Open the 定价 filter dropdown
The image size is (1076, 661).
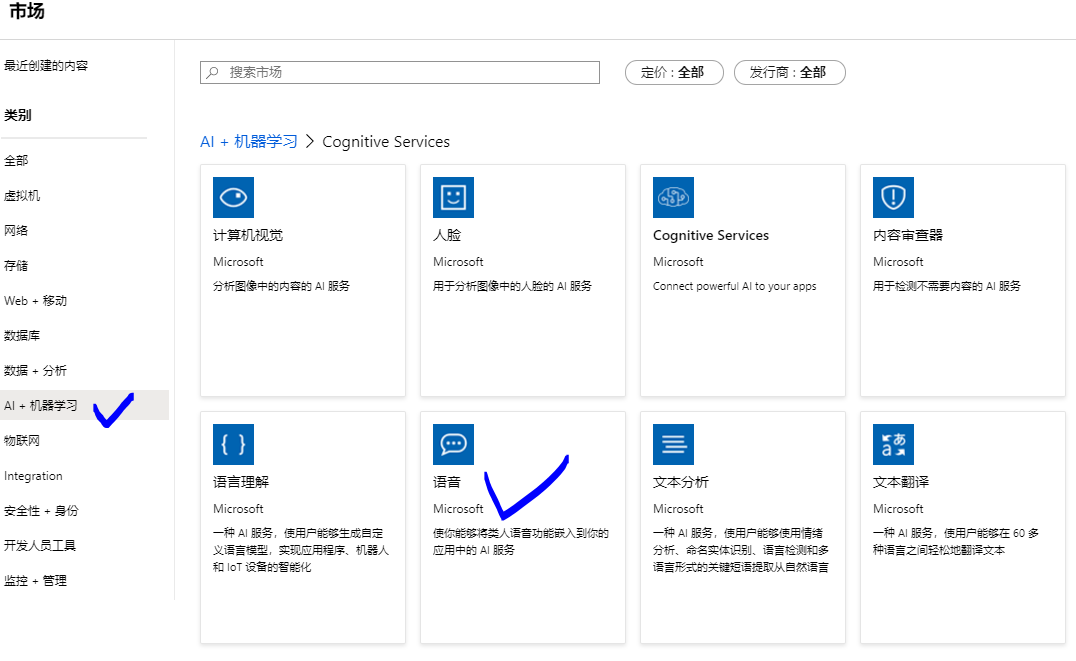[673, 72]
